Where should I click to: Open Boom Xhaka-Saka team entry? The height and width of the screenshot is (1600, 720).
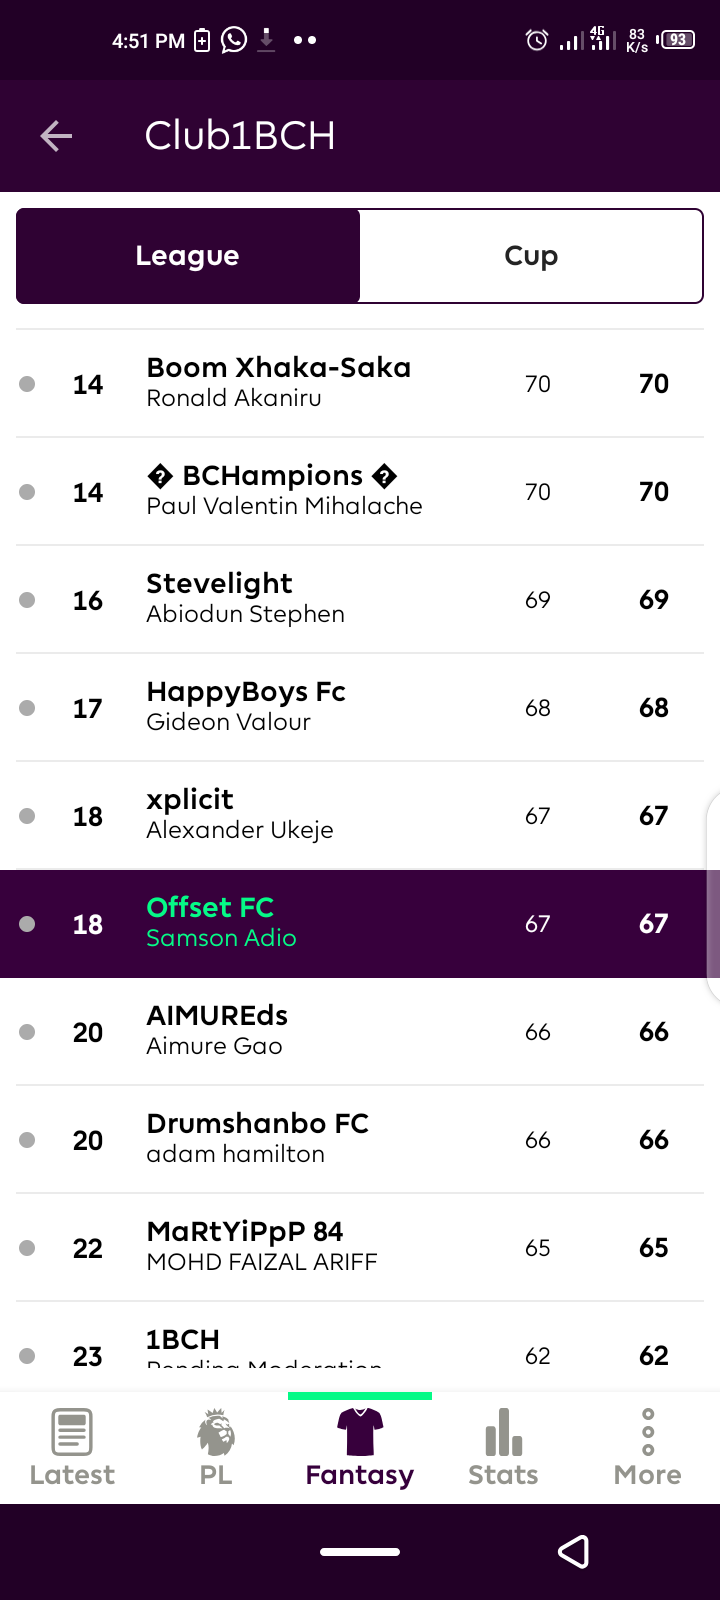(x=360, y=383)
